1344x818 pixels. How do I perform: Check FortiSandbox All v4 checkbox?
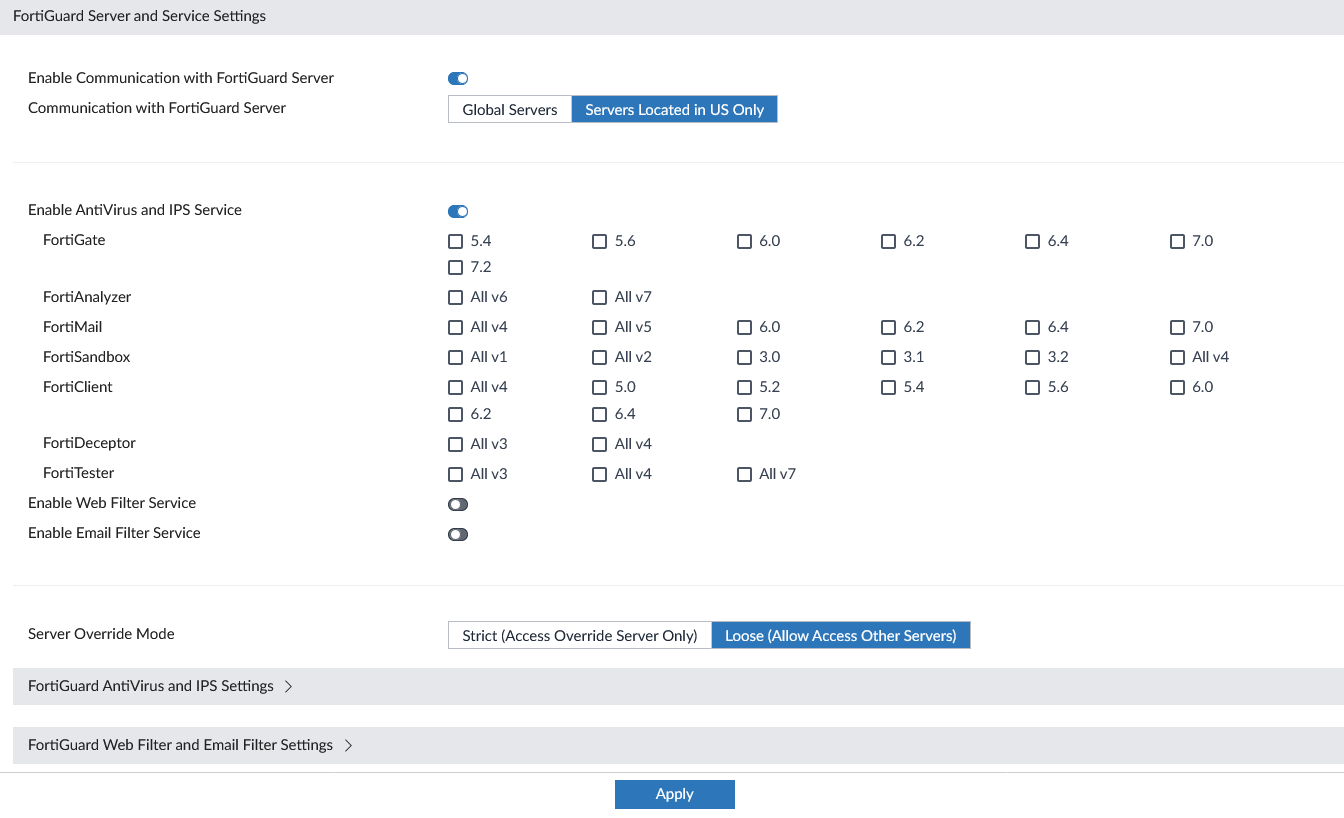(1177, 358)
